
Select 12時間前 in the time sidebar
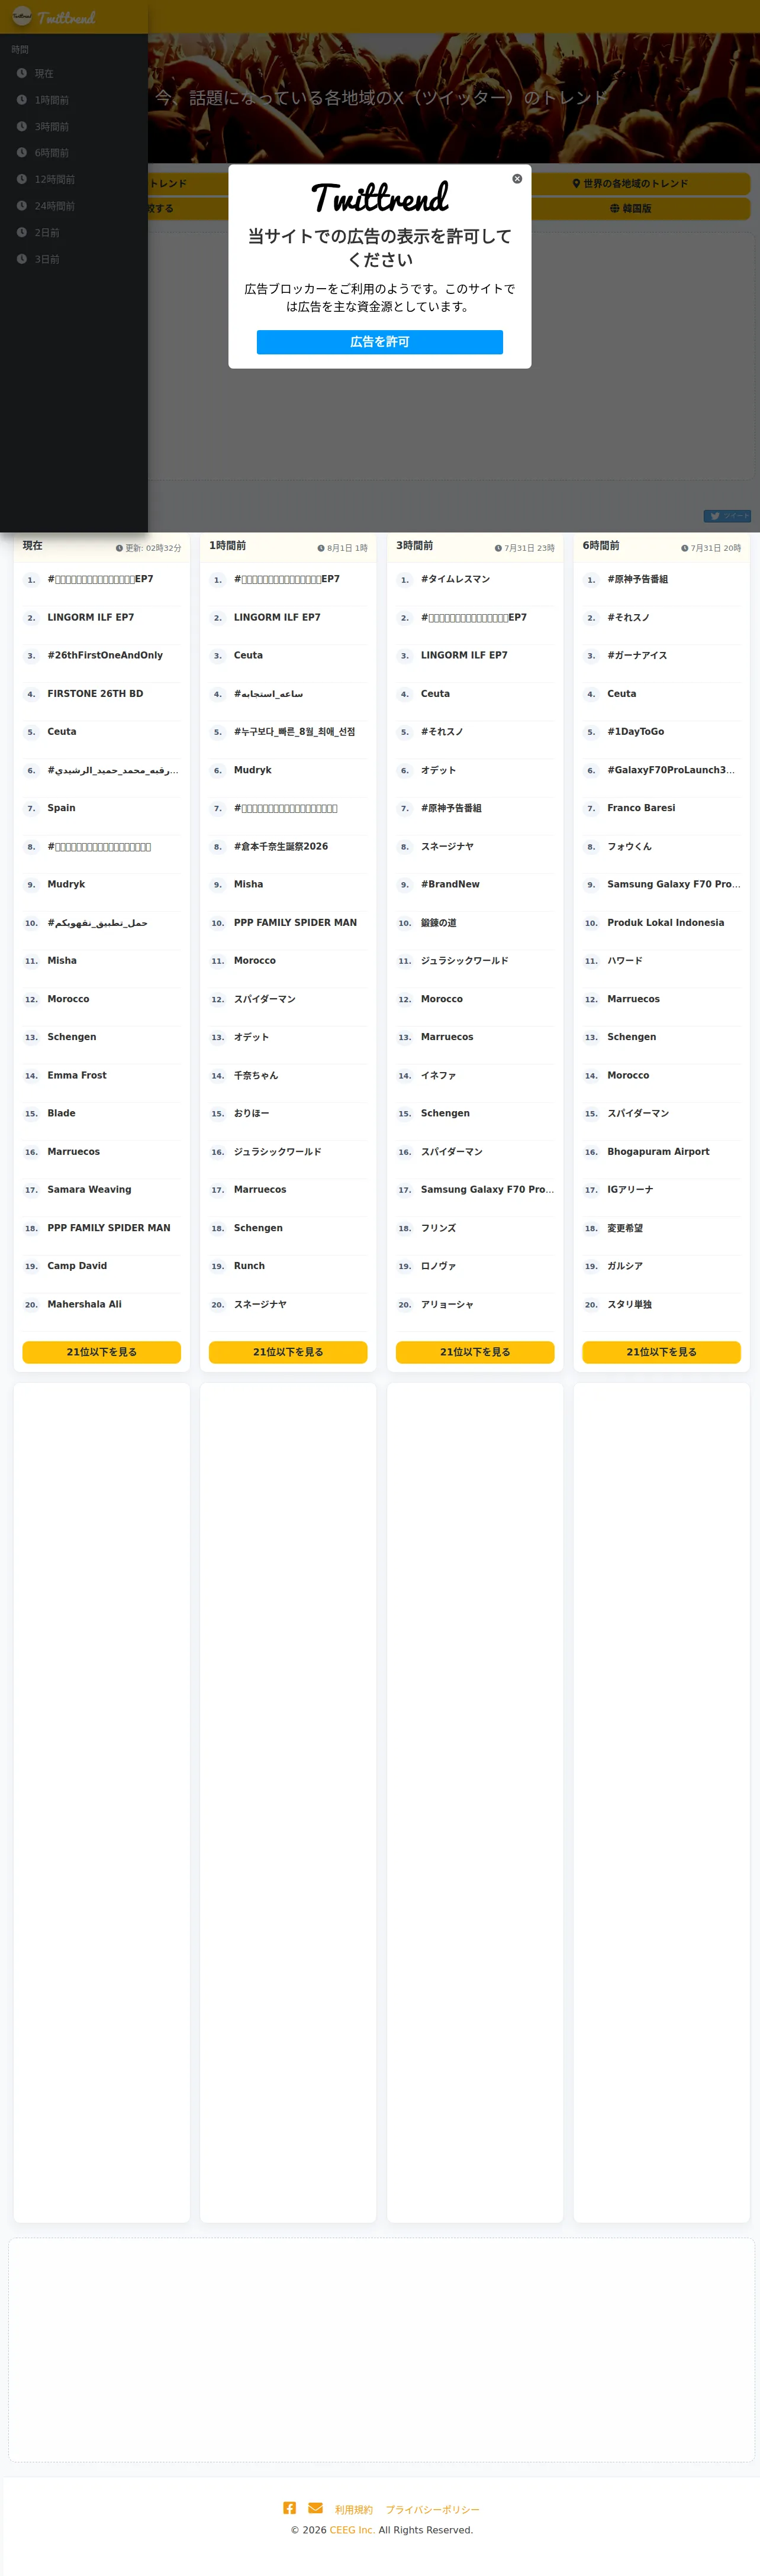click(x=55, y=179)
